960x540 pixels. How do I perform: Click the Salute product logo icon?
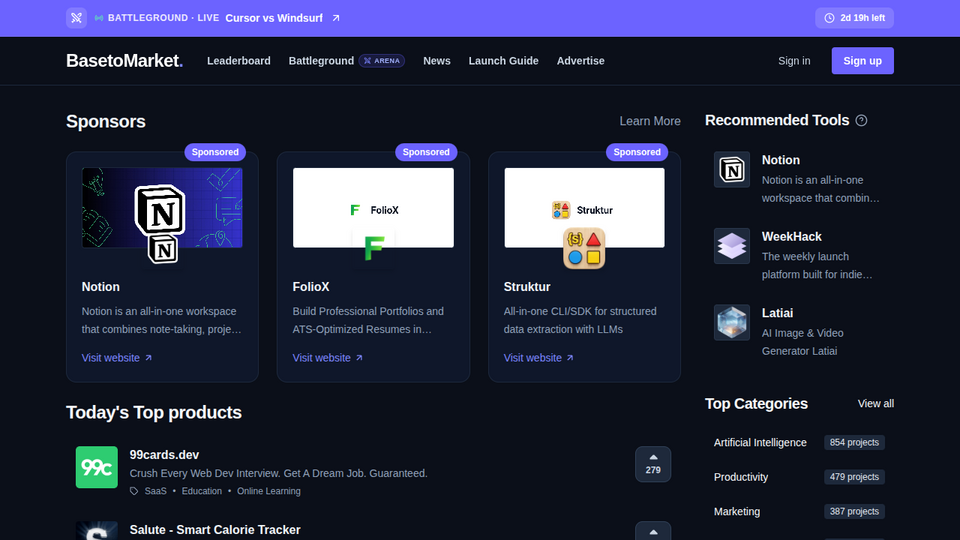pyautogui.click(x=97, y=531)
